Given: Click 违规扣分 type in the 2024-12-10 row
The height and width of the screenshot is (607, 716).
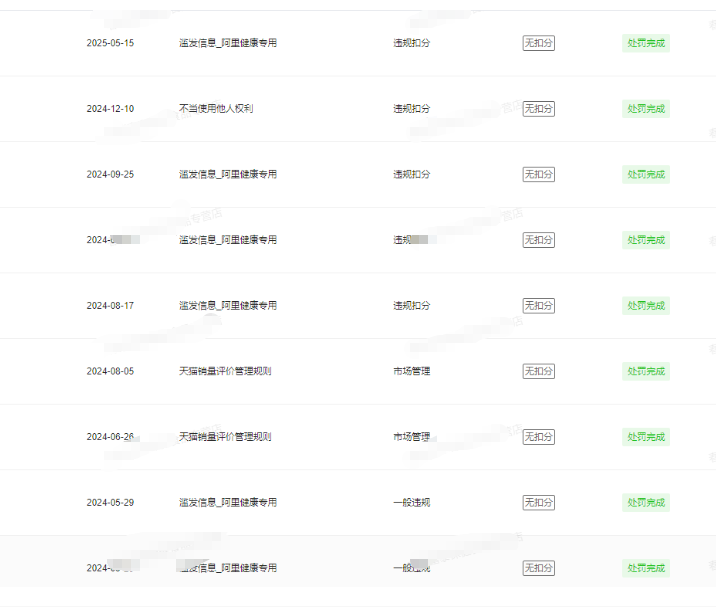Looking at the screenshot, I should coord(411,108).
